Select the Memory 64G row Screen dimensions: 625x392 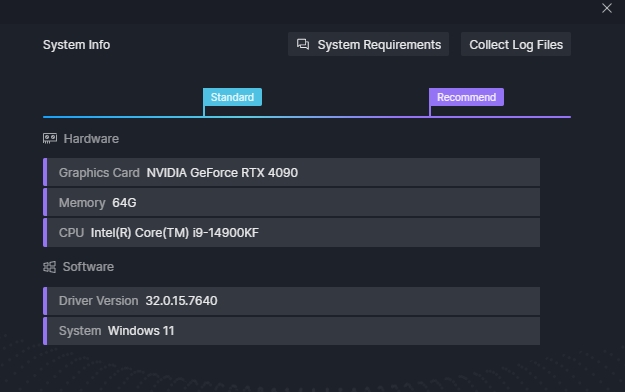click(291, 203)
